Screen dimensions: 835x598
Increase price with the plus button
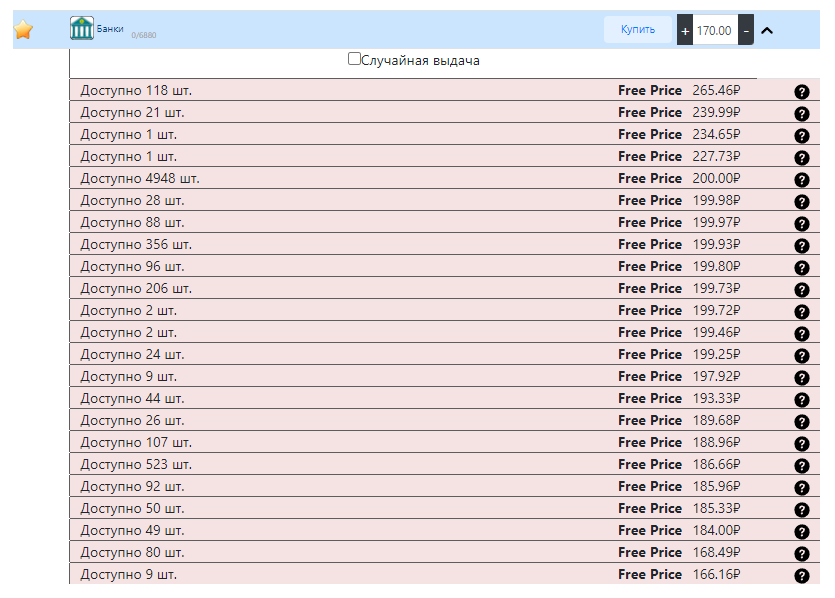click(x=685, y=30)
